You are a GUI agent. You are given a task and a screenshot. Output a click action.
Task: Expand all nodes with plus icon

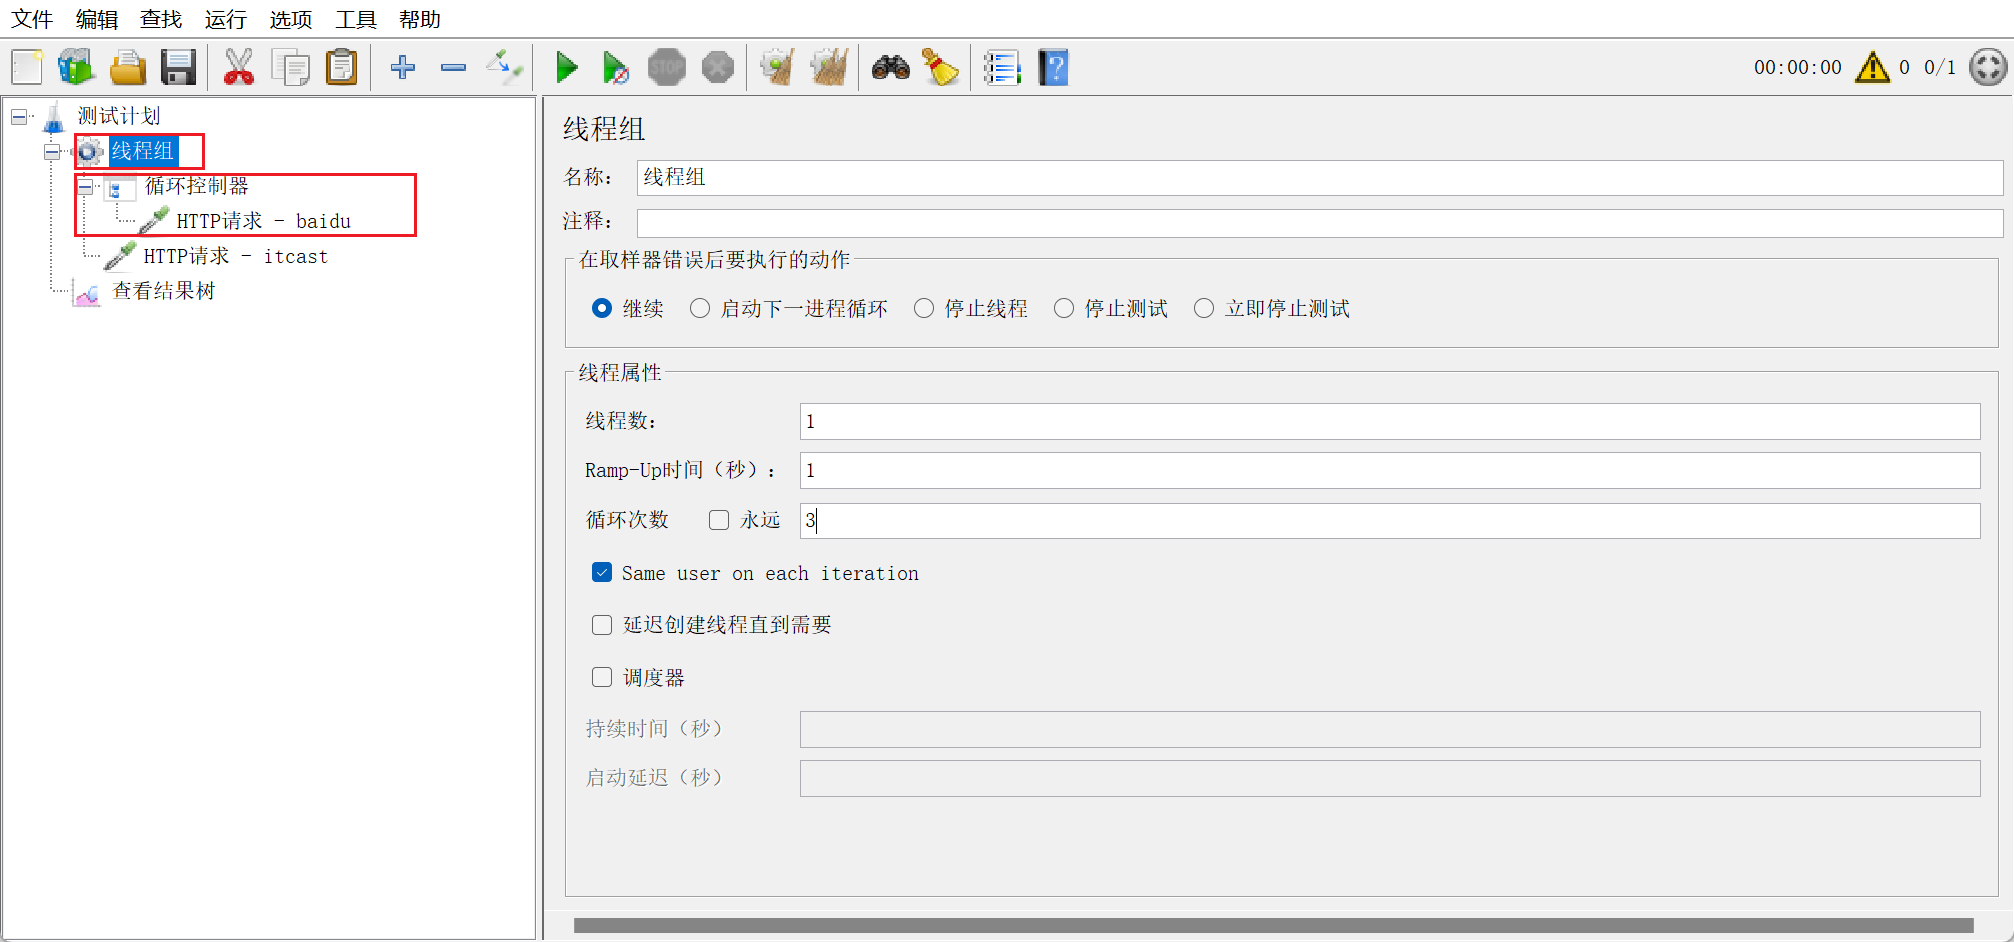(403, 67)
